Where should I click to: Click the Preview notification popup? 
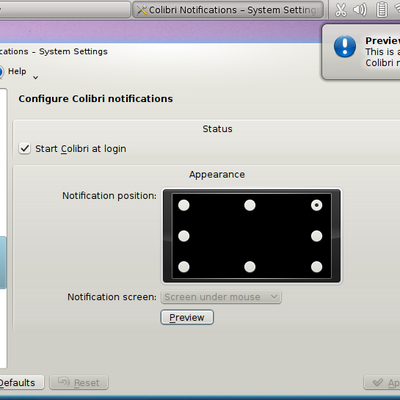tap(361, 52)
